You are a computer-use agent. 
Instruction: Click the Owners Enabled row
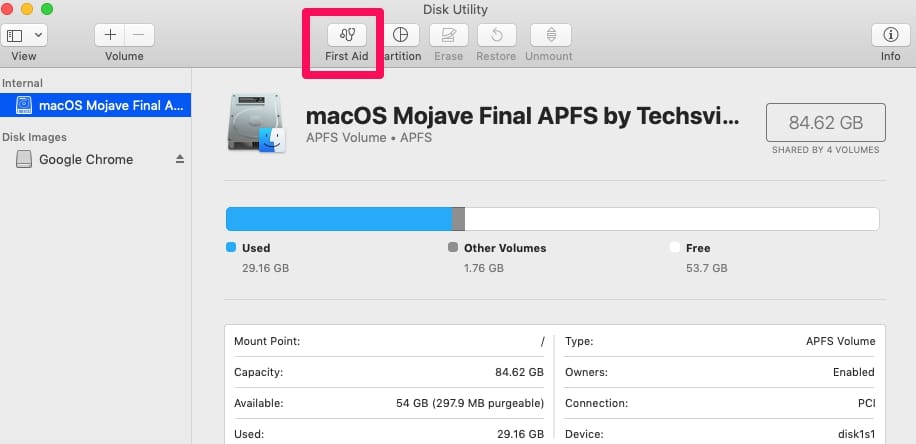pyautogui.click(x=720, y=372)
